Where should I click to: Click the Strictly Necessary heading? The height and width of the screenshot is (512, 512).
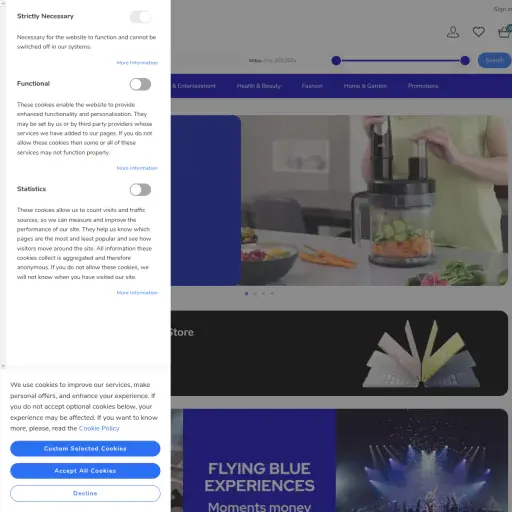click(45, 16)
